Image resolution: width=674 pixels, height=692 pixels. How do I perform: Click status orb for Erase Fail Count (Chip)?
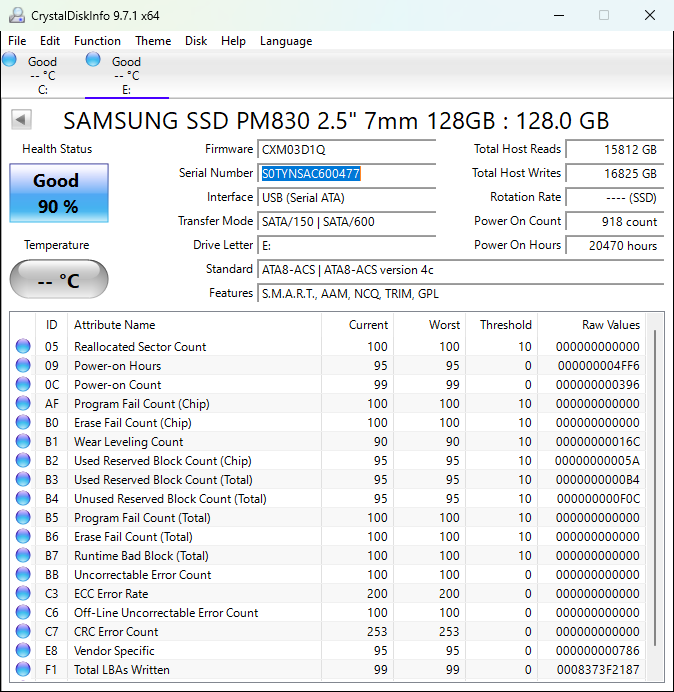[23, 422]
